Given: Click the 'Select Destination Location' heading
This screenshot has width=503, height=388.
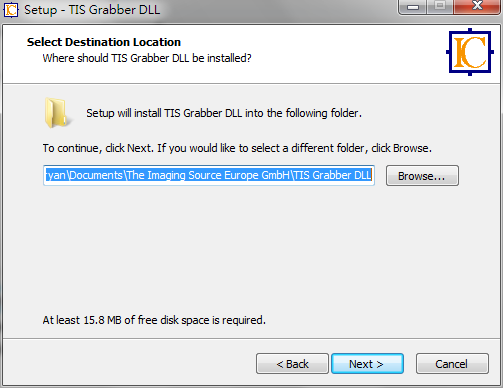Looking at the screenshot, I should [104, 42].
